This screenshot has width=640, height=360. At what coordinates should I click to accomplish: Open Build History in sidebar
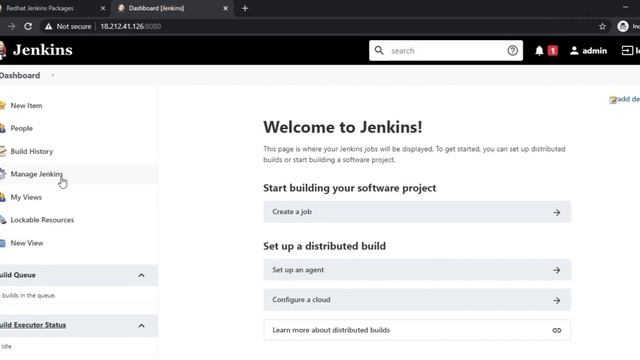click(x=32, y=151)
